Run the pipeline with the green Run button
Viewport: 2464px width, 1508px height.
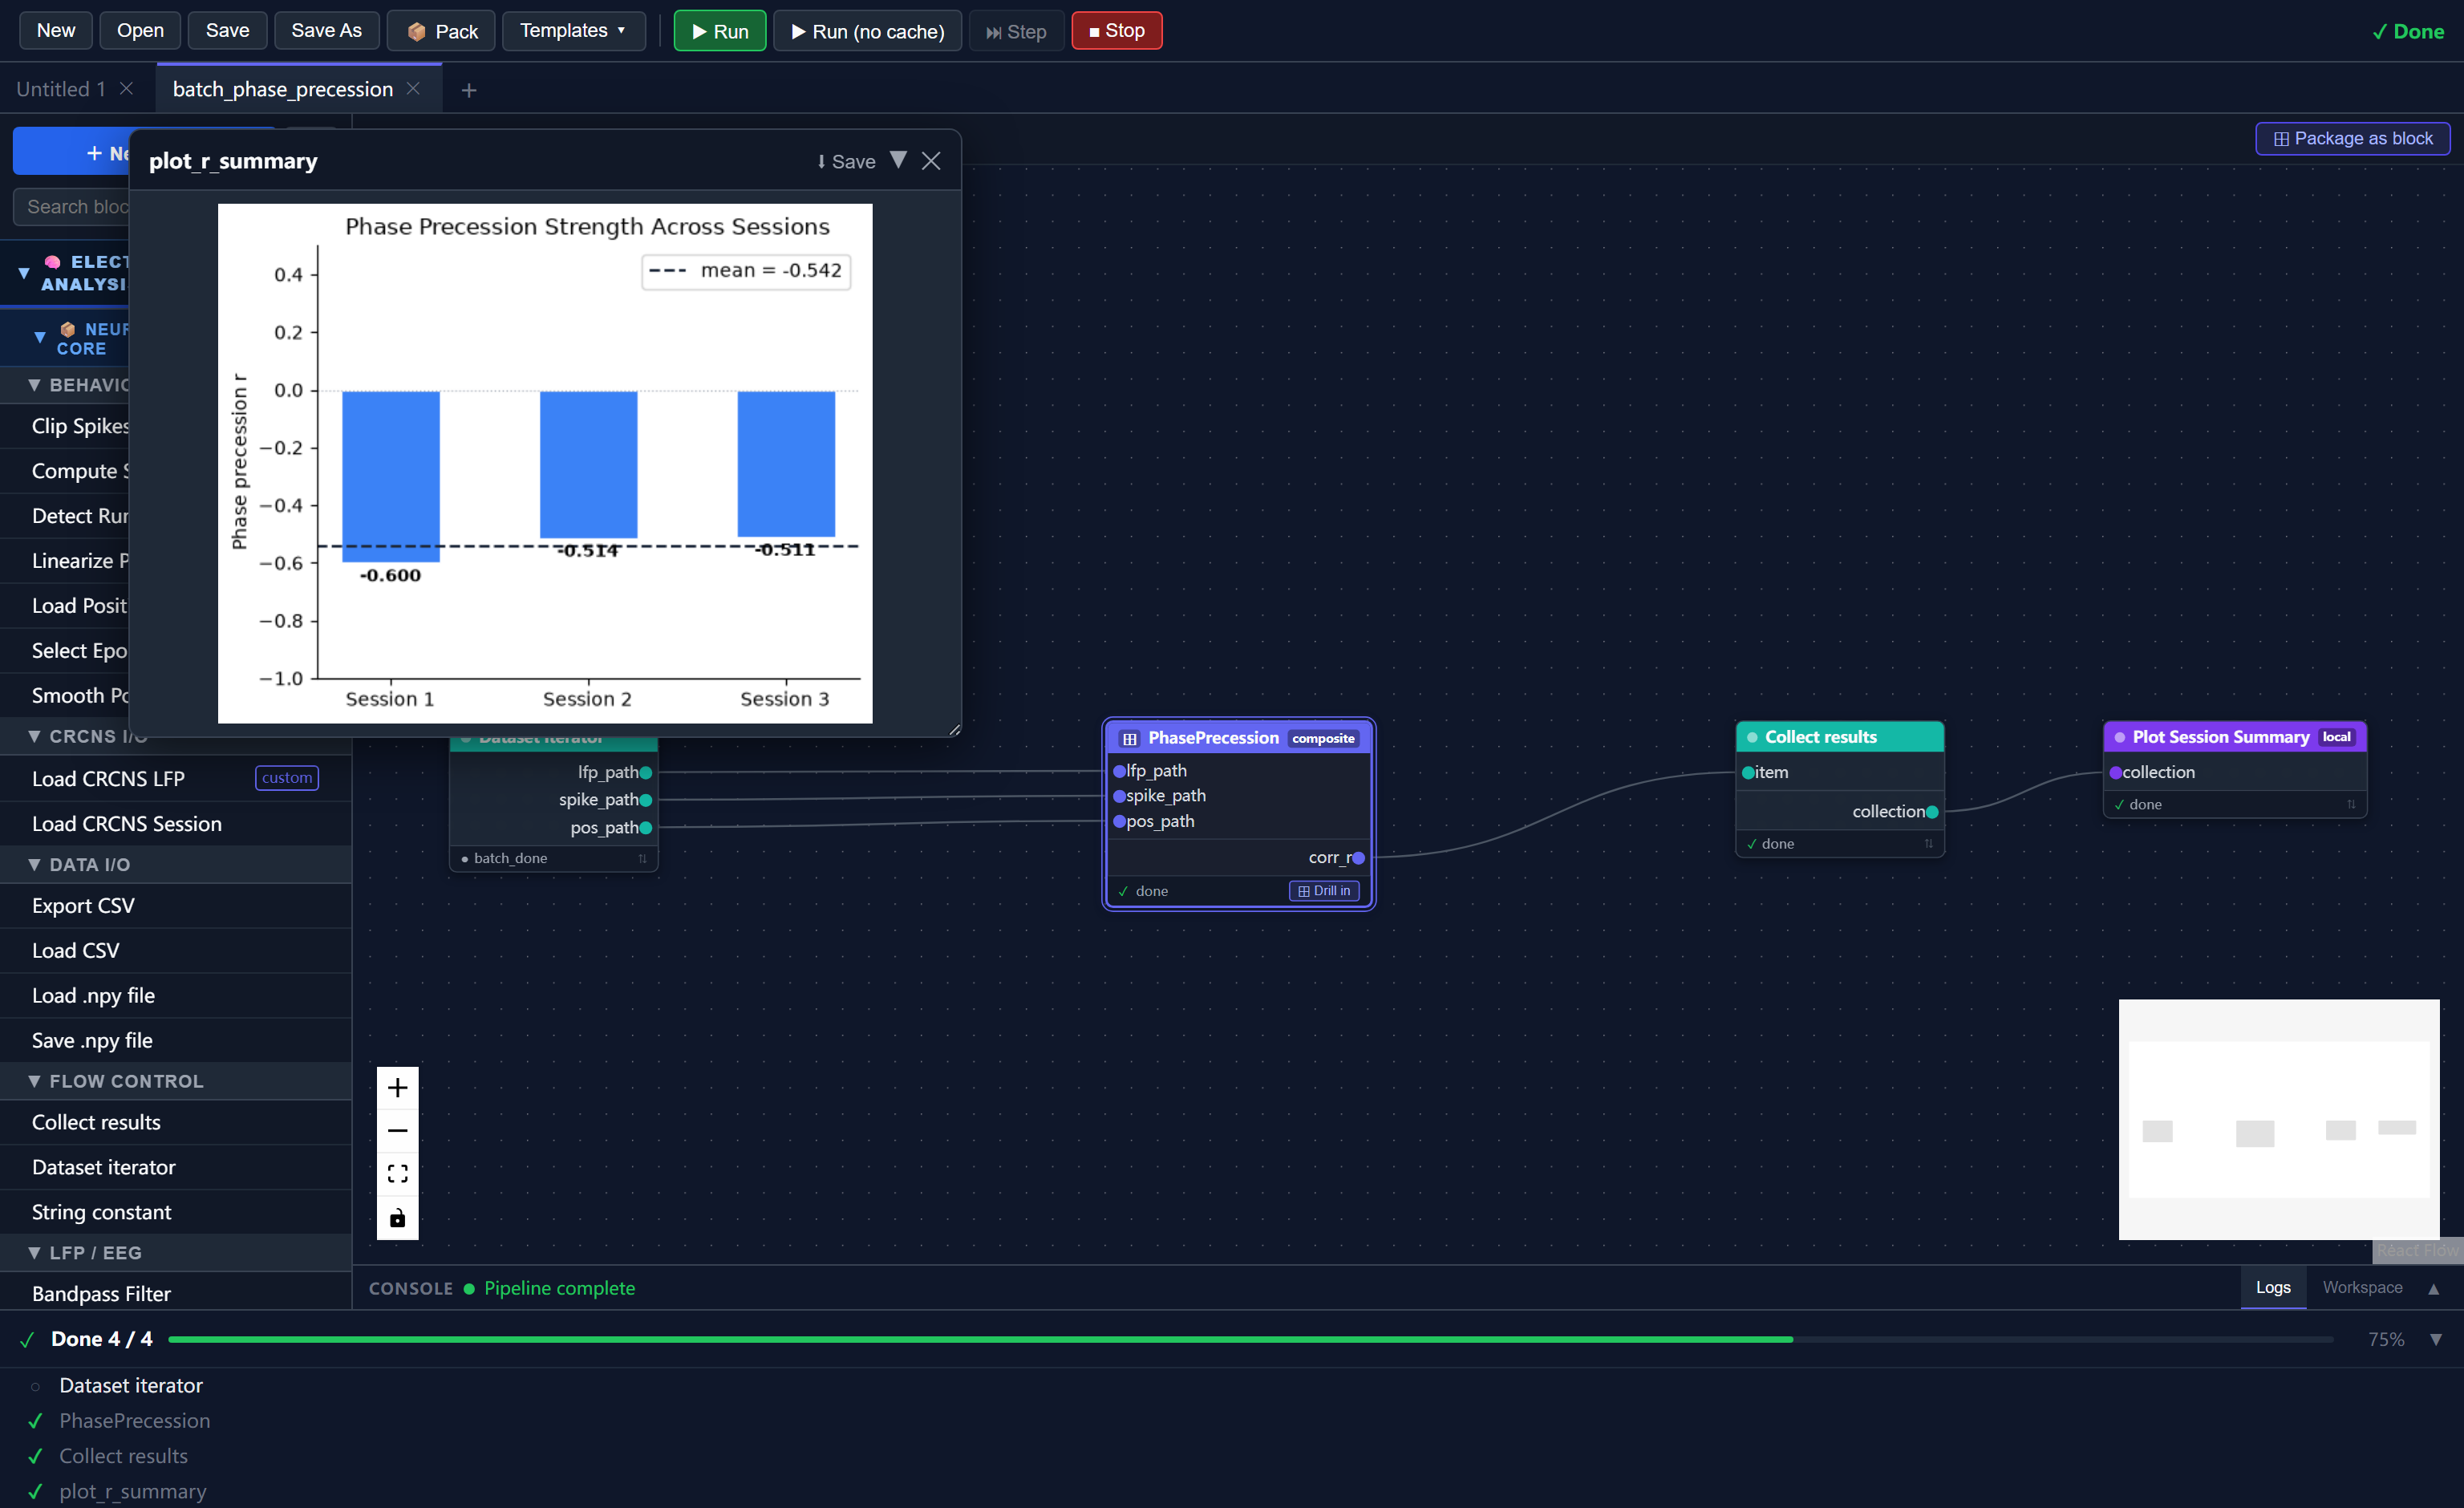pyautogui.click(x=720, y=31)
